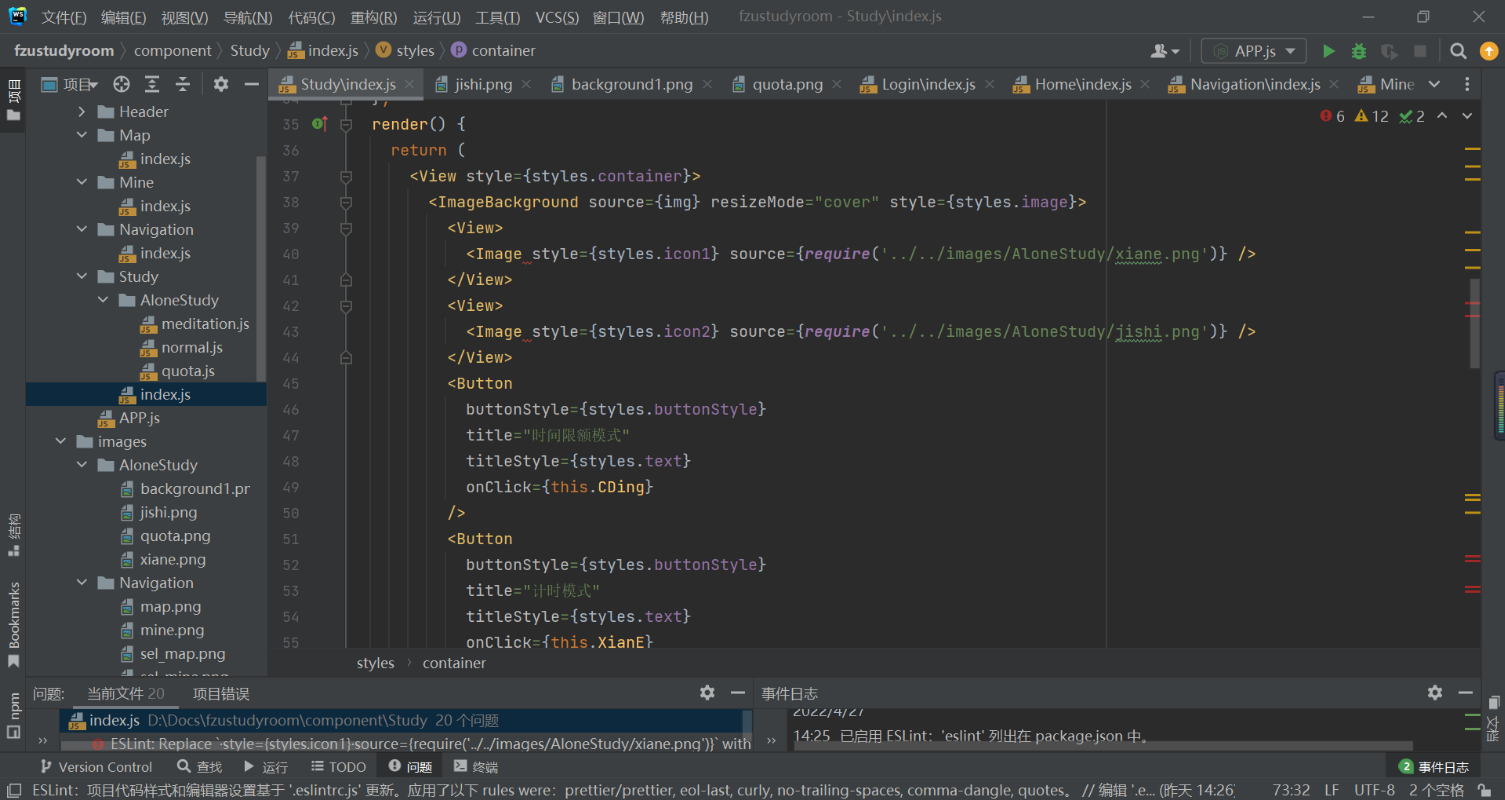Viewport: 1505px width, 800px height.
Task: Show hidden editor tabs dropdown
Action: pos(1434,85)
